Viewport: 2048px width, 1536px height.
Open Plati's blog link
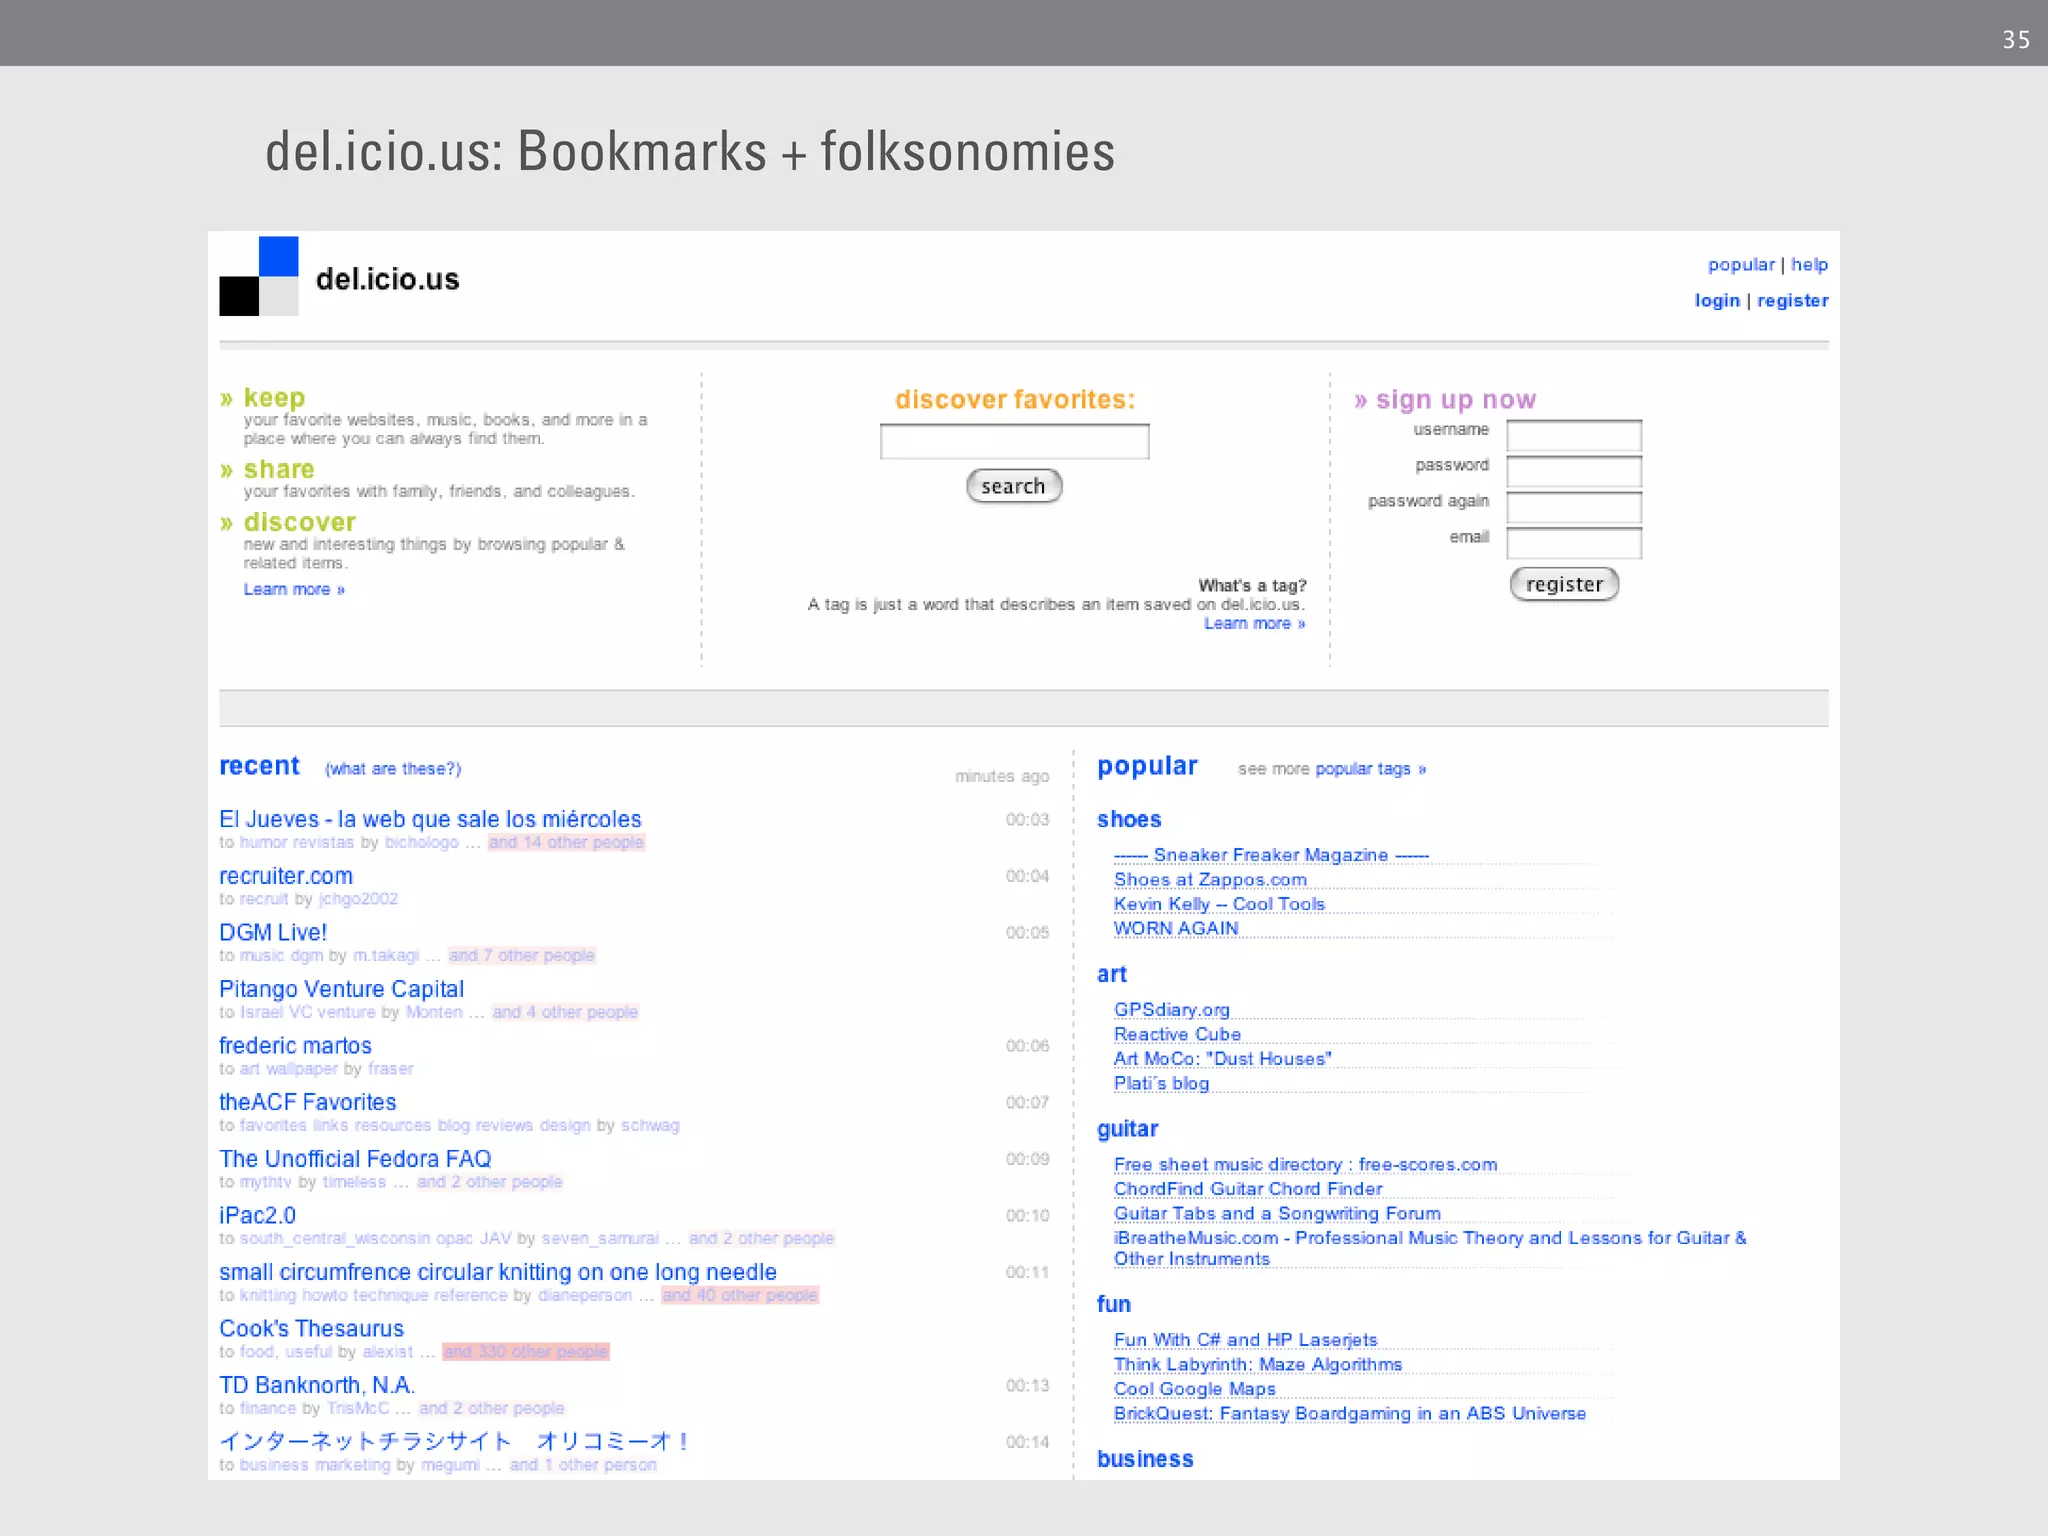(x=1161, y=1084)
